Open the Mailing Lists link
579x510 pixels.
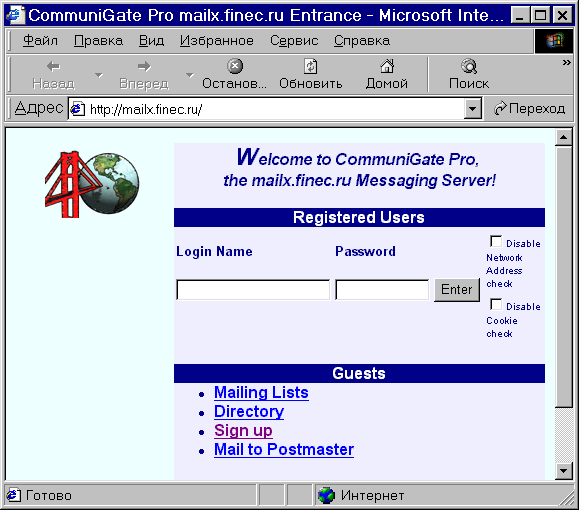(x=261, y=392)
